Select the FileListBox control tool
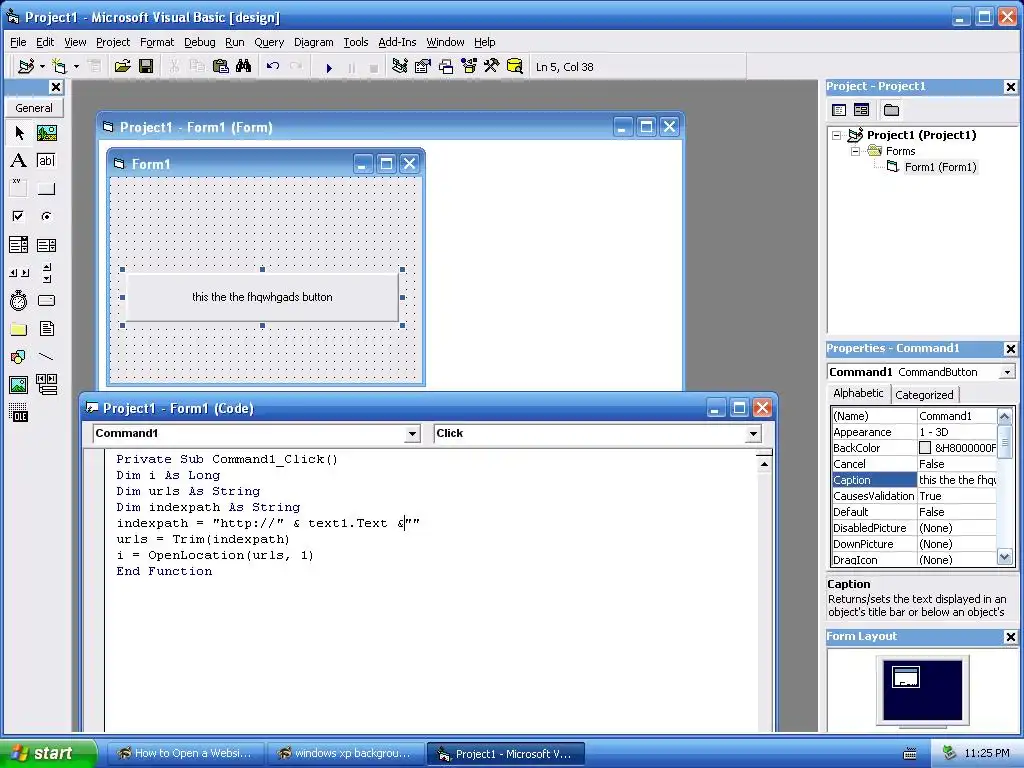The width and height of the screenshot is (1024, 768). click(x=46, y=329)
